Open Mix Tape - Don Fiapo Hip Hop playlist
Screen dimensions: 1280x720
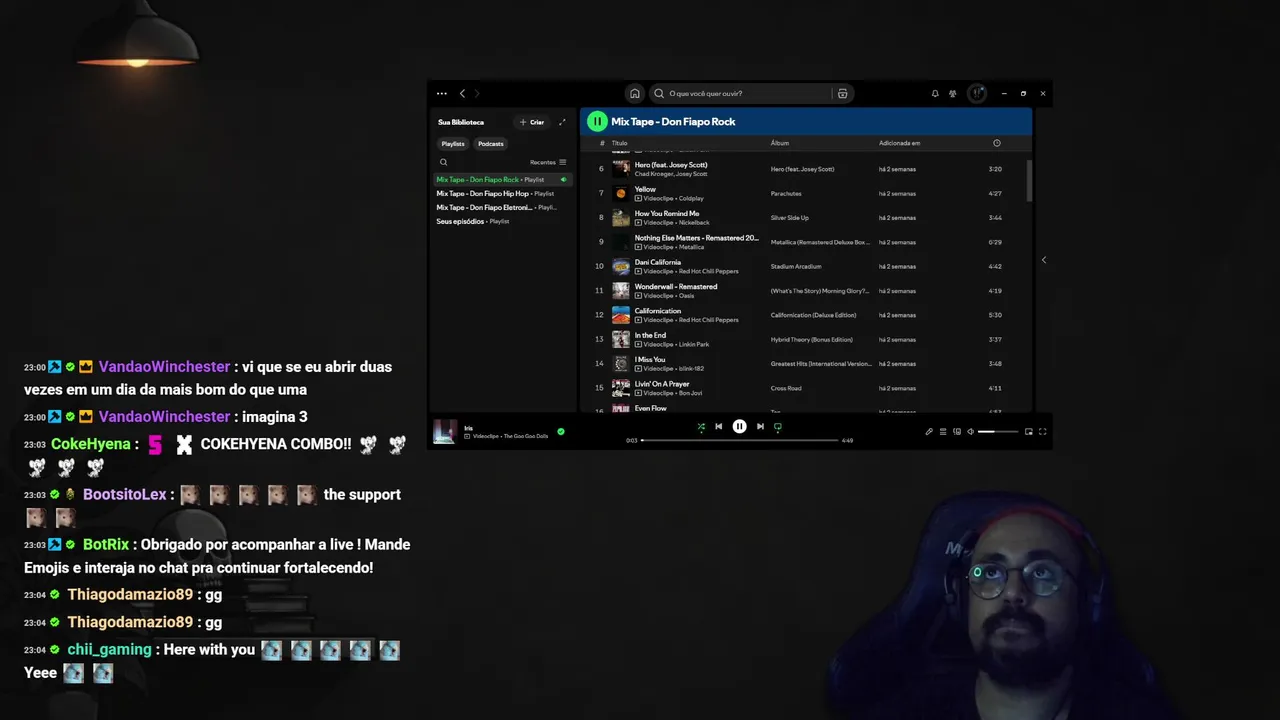[x=502, y=194]
